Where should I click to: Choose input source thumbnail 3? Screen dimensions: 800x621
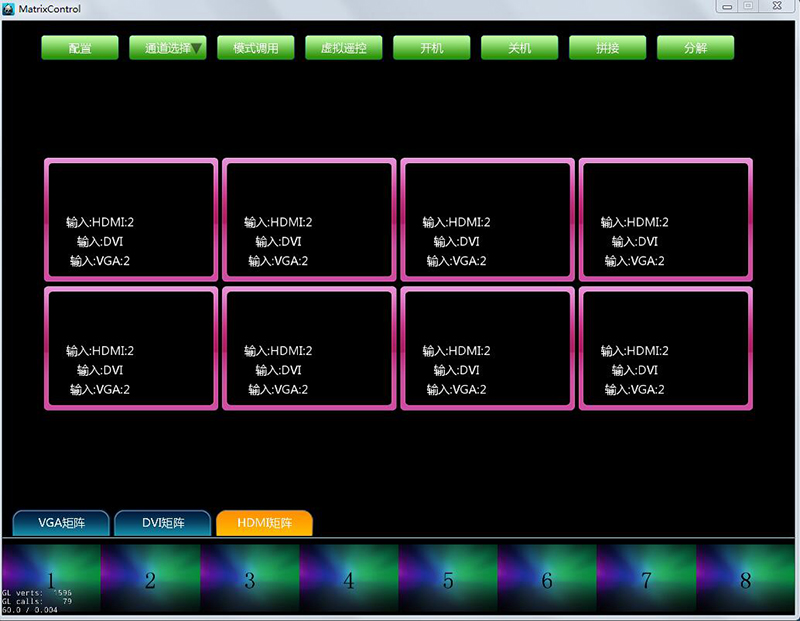coord(250,579)
